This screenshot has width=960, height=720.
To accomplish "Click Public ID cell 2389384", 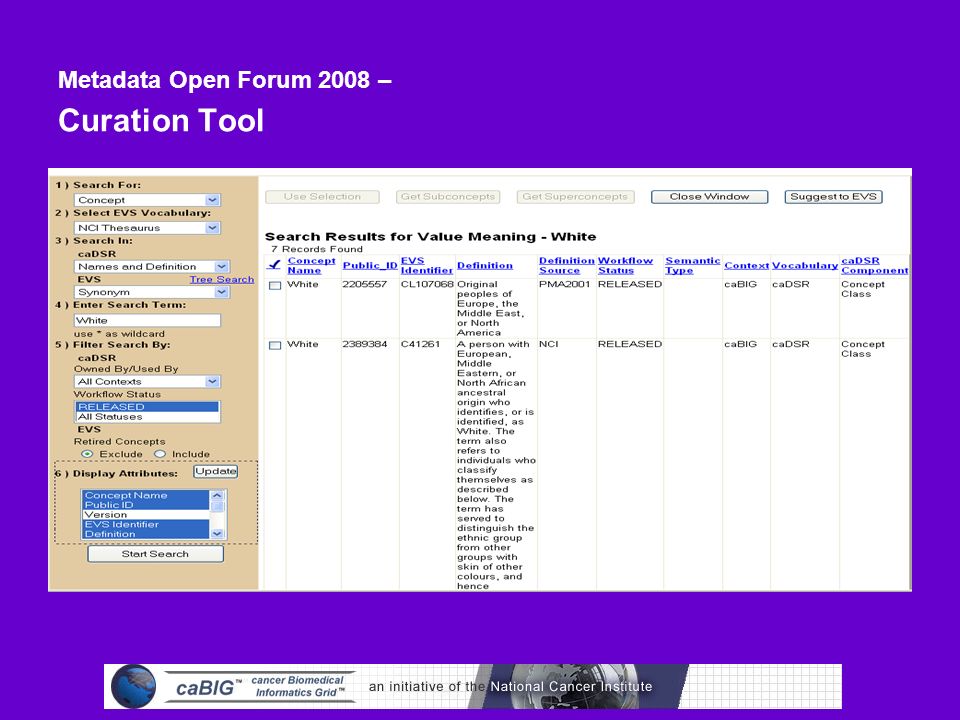I will [x=364, y=344].
